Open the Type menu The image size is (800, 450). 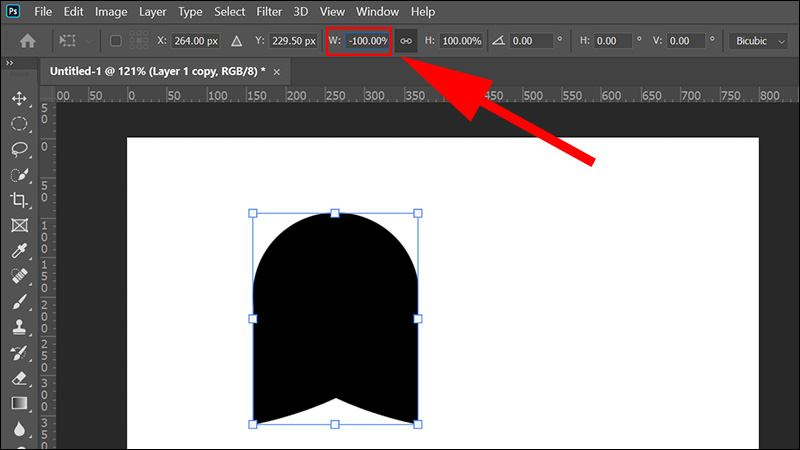point(190,11)
